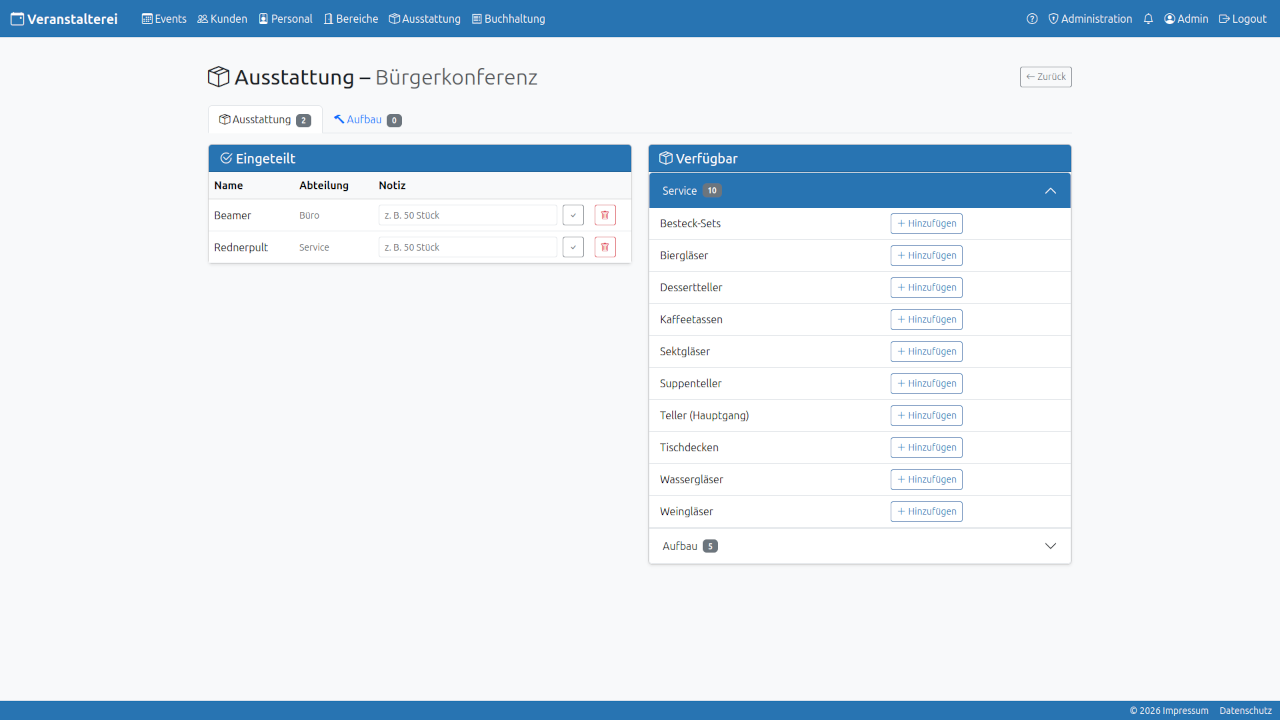Click the Weingläser item label
Image resolution: width=1280 pixels, height=720 pixels.
pyautogui.click(x=687, y=512)
